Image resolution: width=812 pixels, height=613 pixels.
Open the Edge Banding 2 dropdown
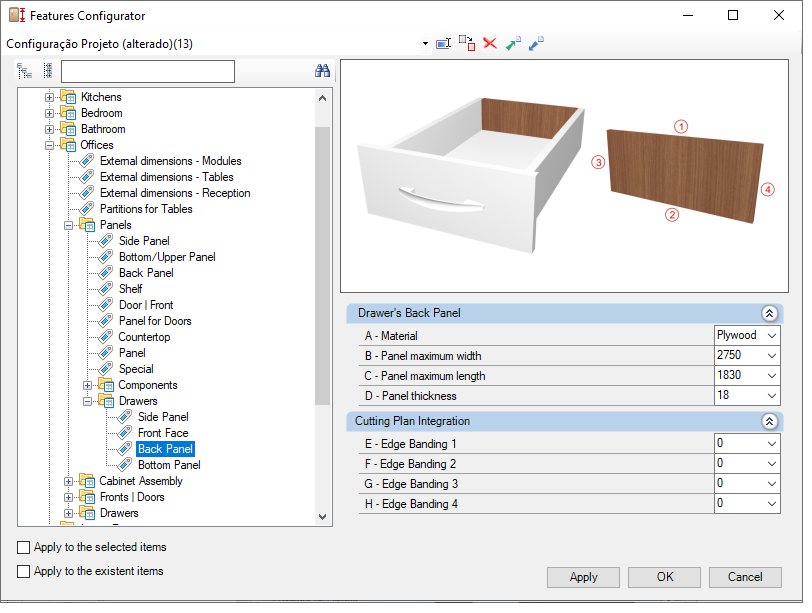[772, 464]
